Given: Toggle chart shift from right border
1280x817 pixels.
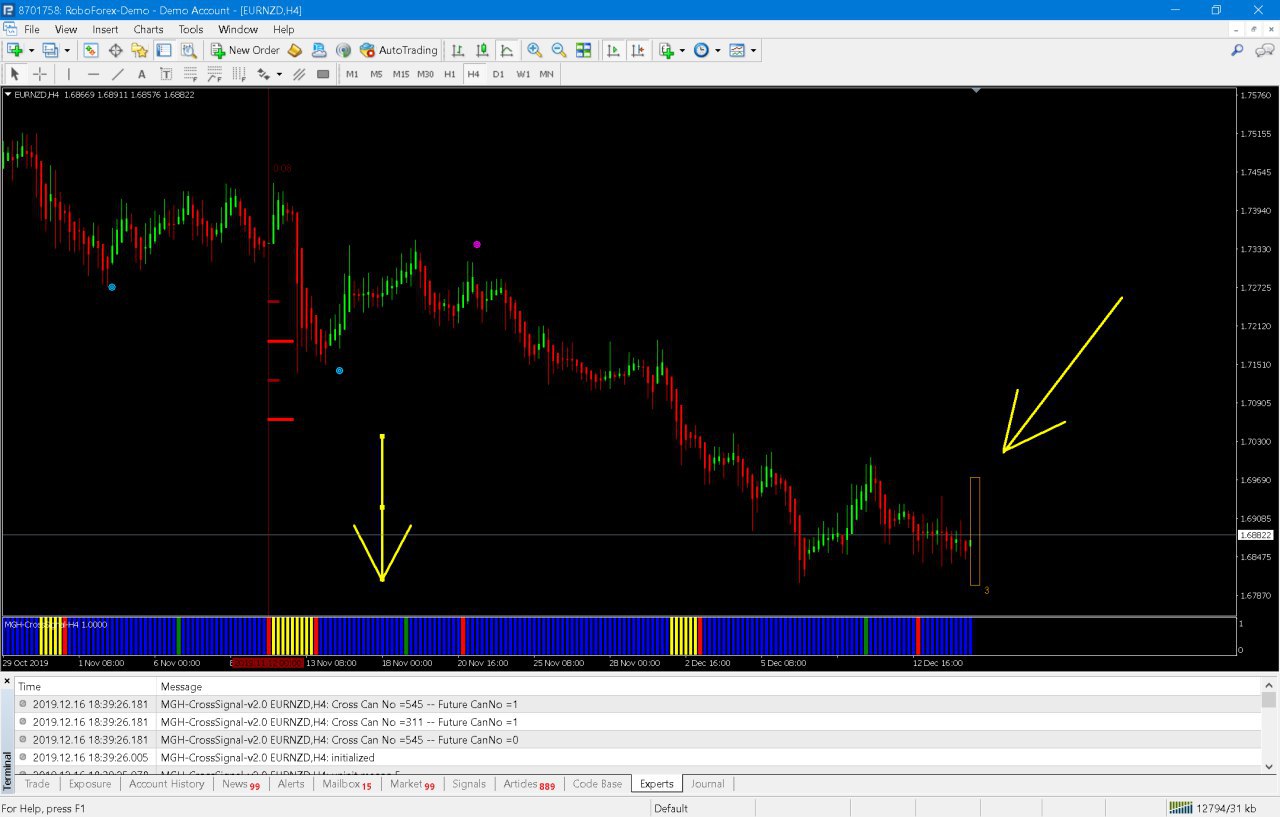Looking at the screenshot, I should [x=637, y=50].
